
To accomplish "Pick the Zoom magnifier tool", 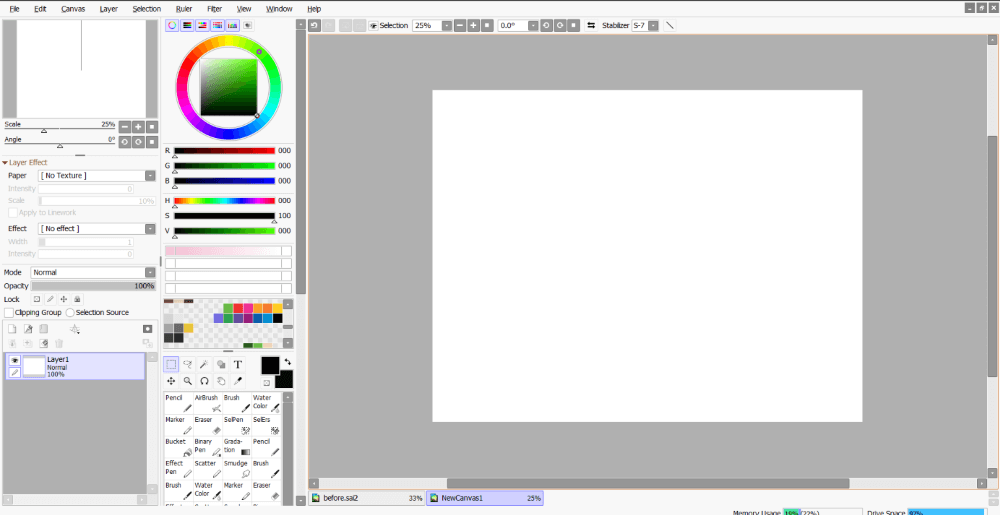I will (x=188, y=381).
